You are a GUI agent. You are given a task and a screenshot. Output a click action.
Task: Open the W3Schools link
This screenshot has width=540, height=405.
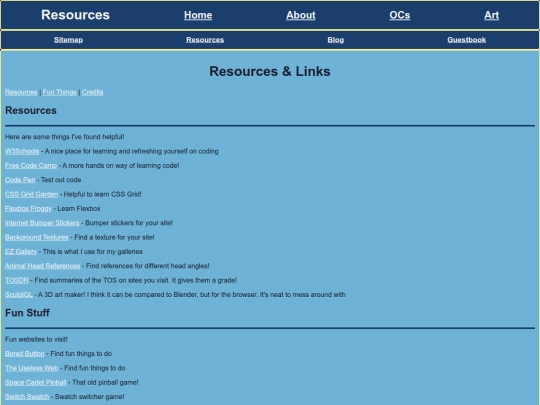tap(22, 151)
